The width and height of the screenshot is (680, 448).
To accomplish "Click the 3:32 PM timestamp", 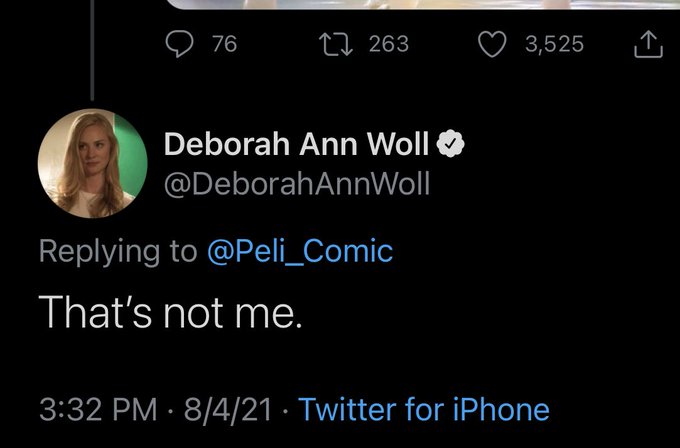I will click(98, 409).
